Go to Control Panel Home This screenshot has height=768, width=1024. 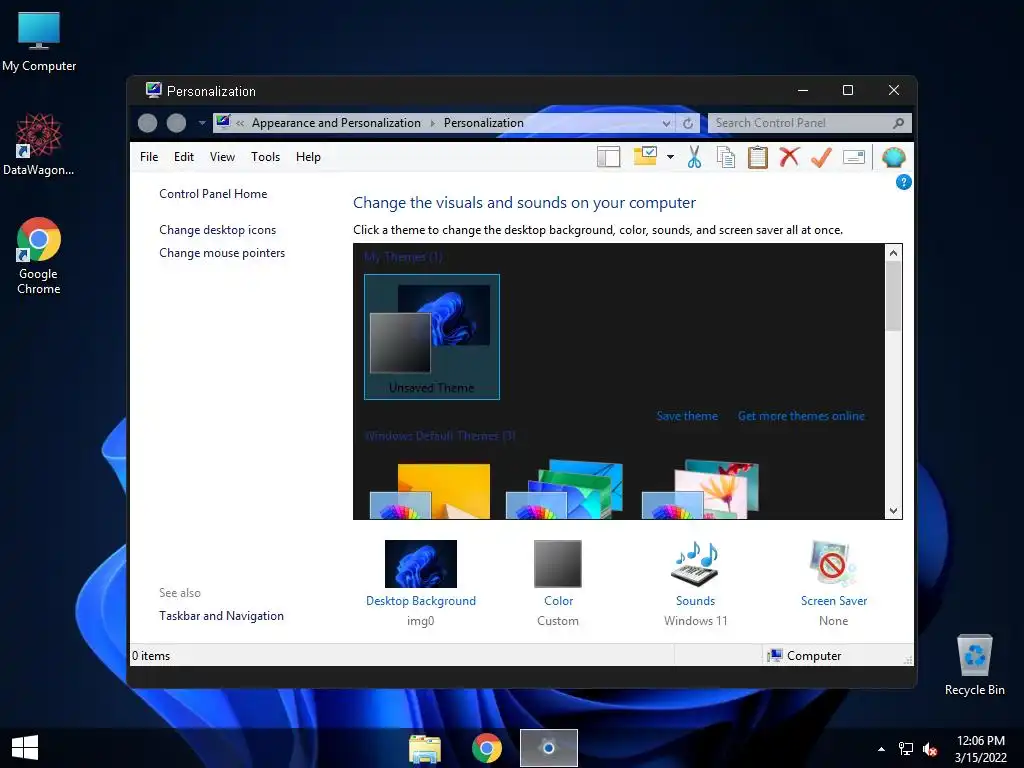tap(213, 194)
